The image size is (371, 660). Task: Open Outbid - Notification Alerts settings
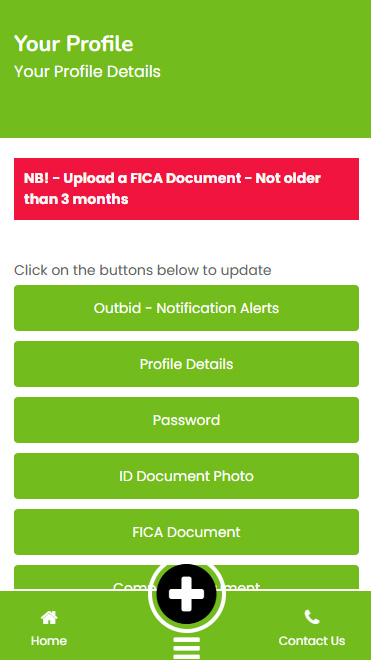tap(186, 308)
